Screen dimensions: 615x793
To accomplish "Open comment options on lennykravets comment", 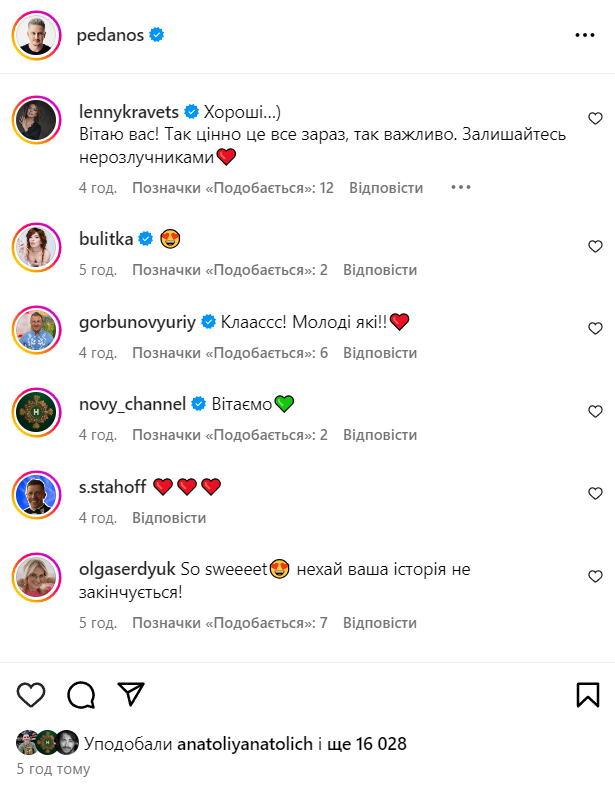I will pos(460,187).
